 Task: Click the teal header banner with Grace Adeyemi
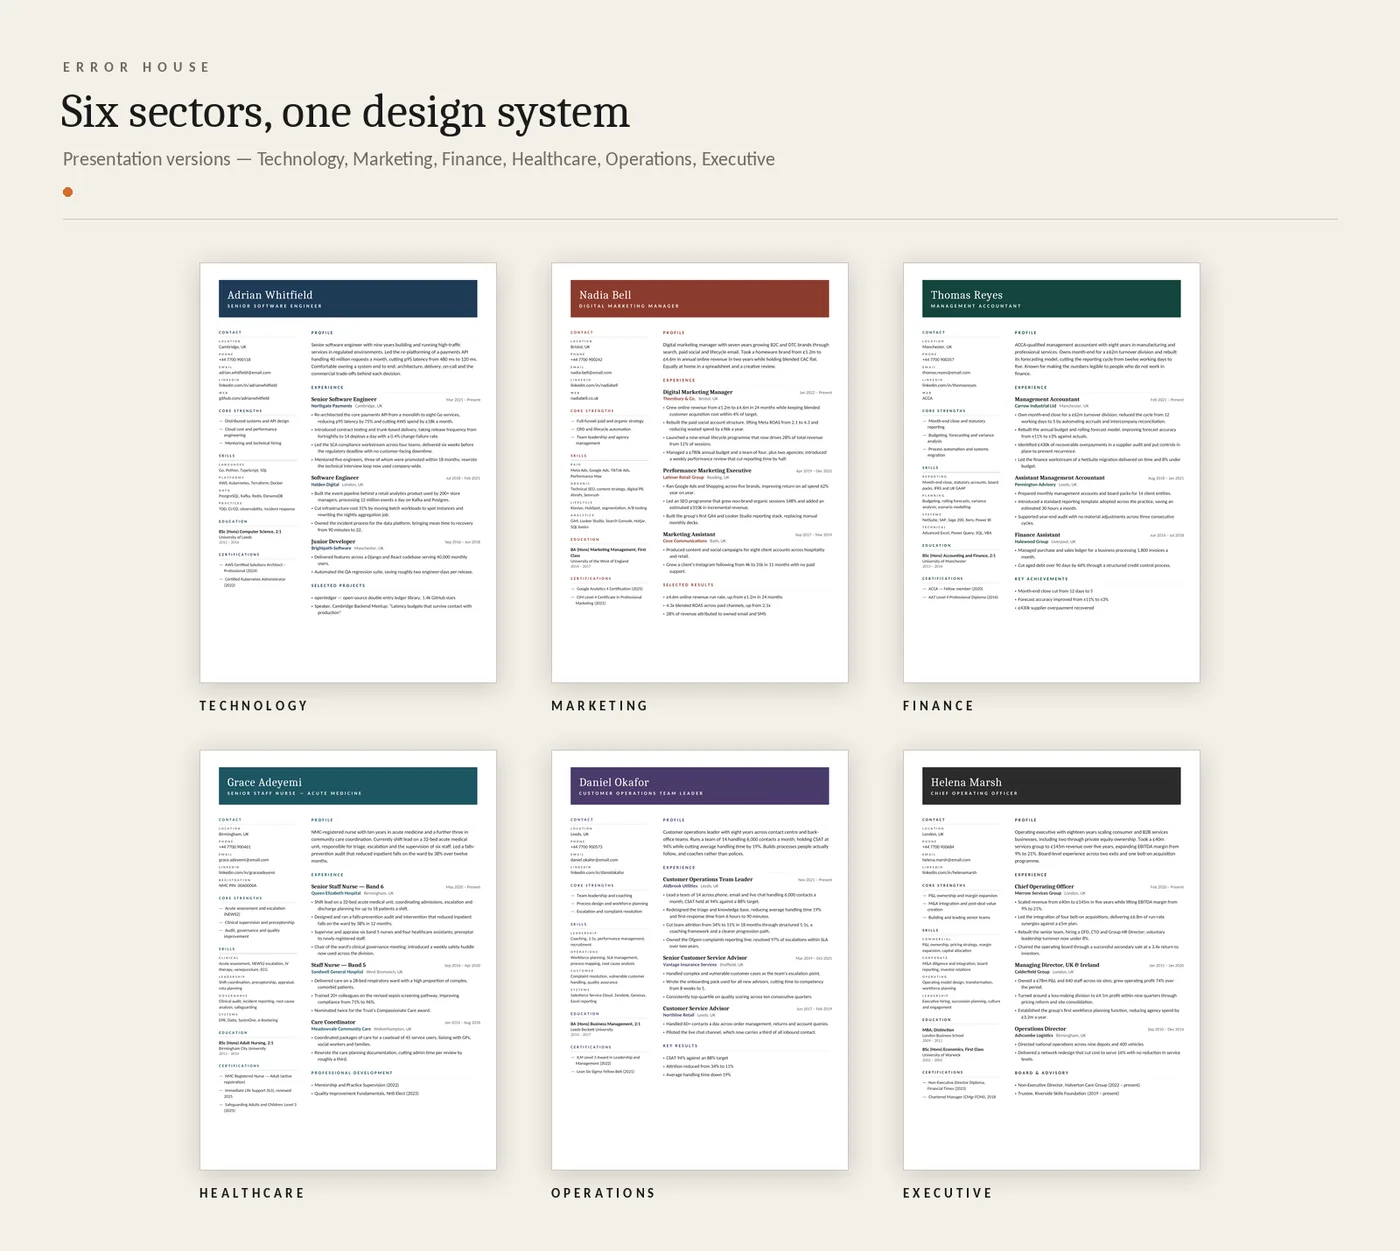[x=348, y=786]
